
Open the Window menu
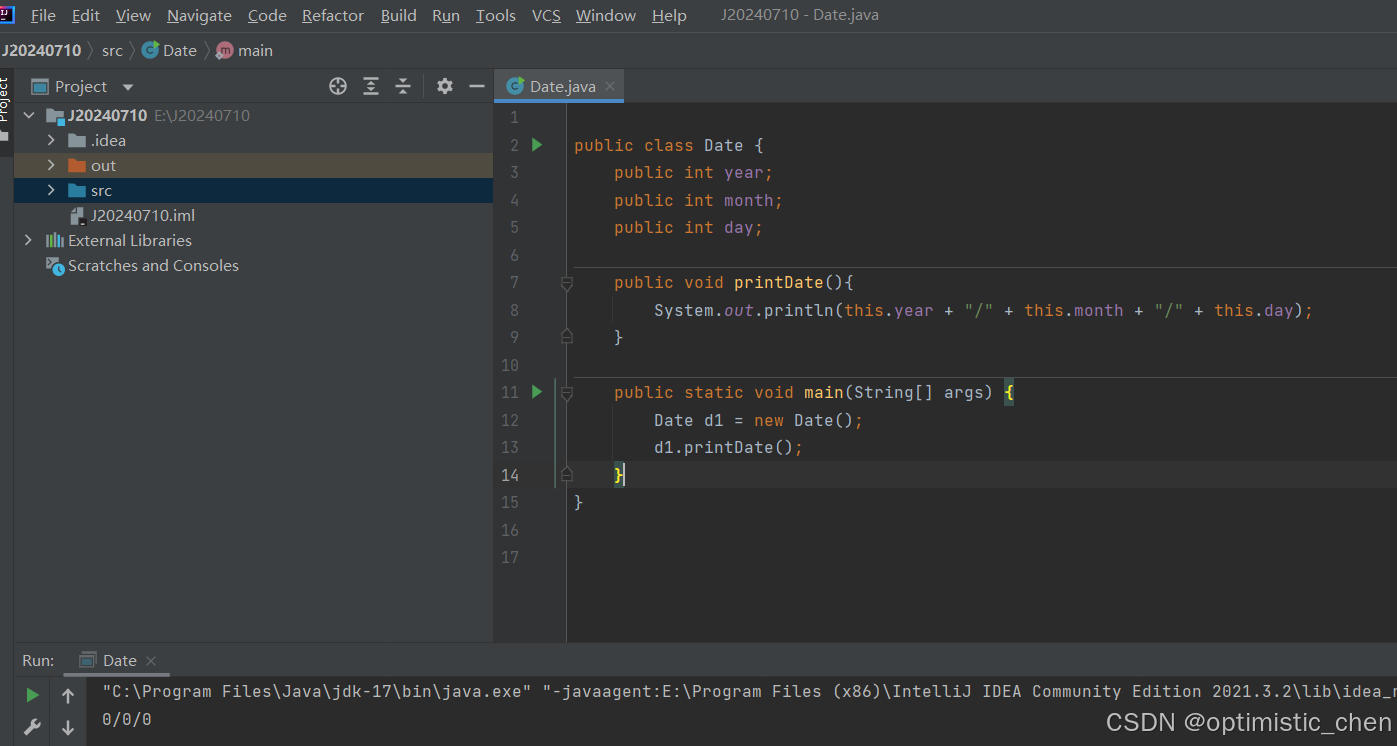click(606, 16)
